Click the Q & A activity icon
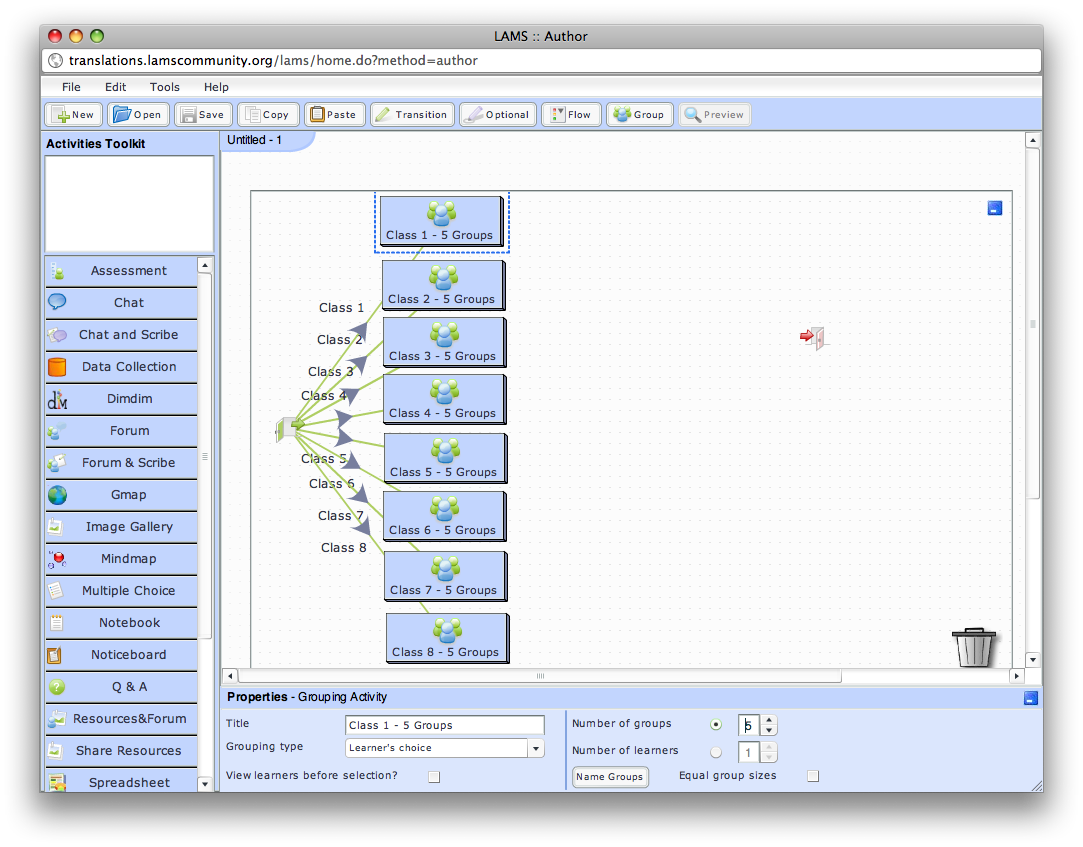Screen dimensions: 1083x847 pos(58,687)
